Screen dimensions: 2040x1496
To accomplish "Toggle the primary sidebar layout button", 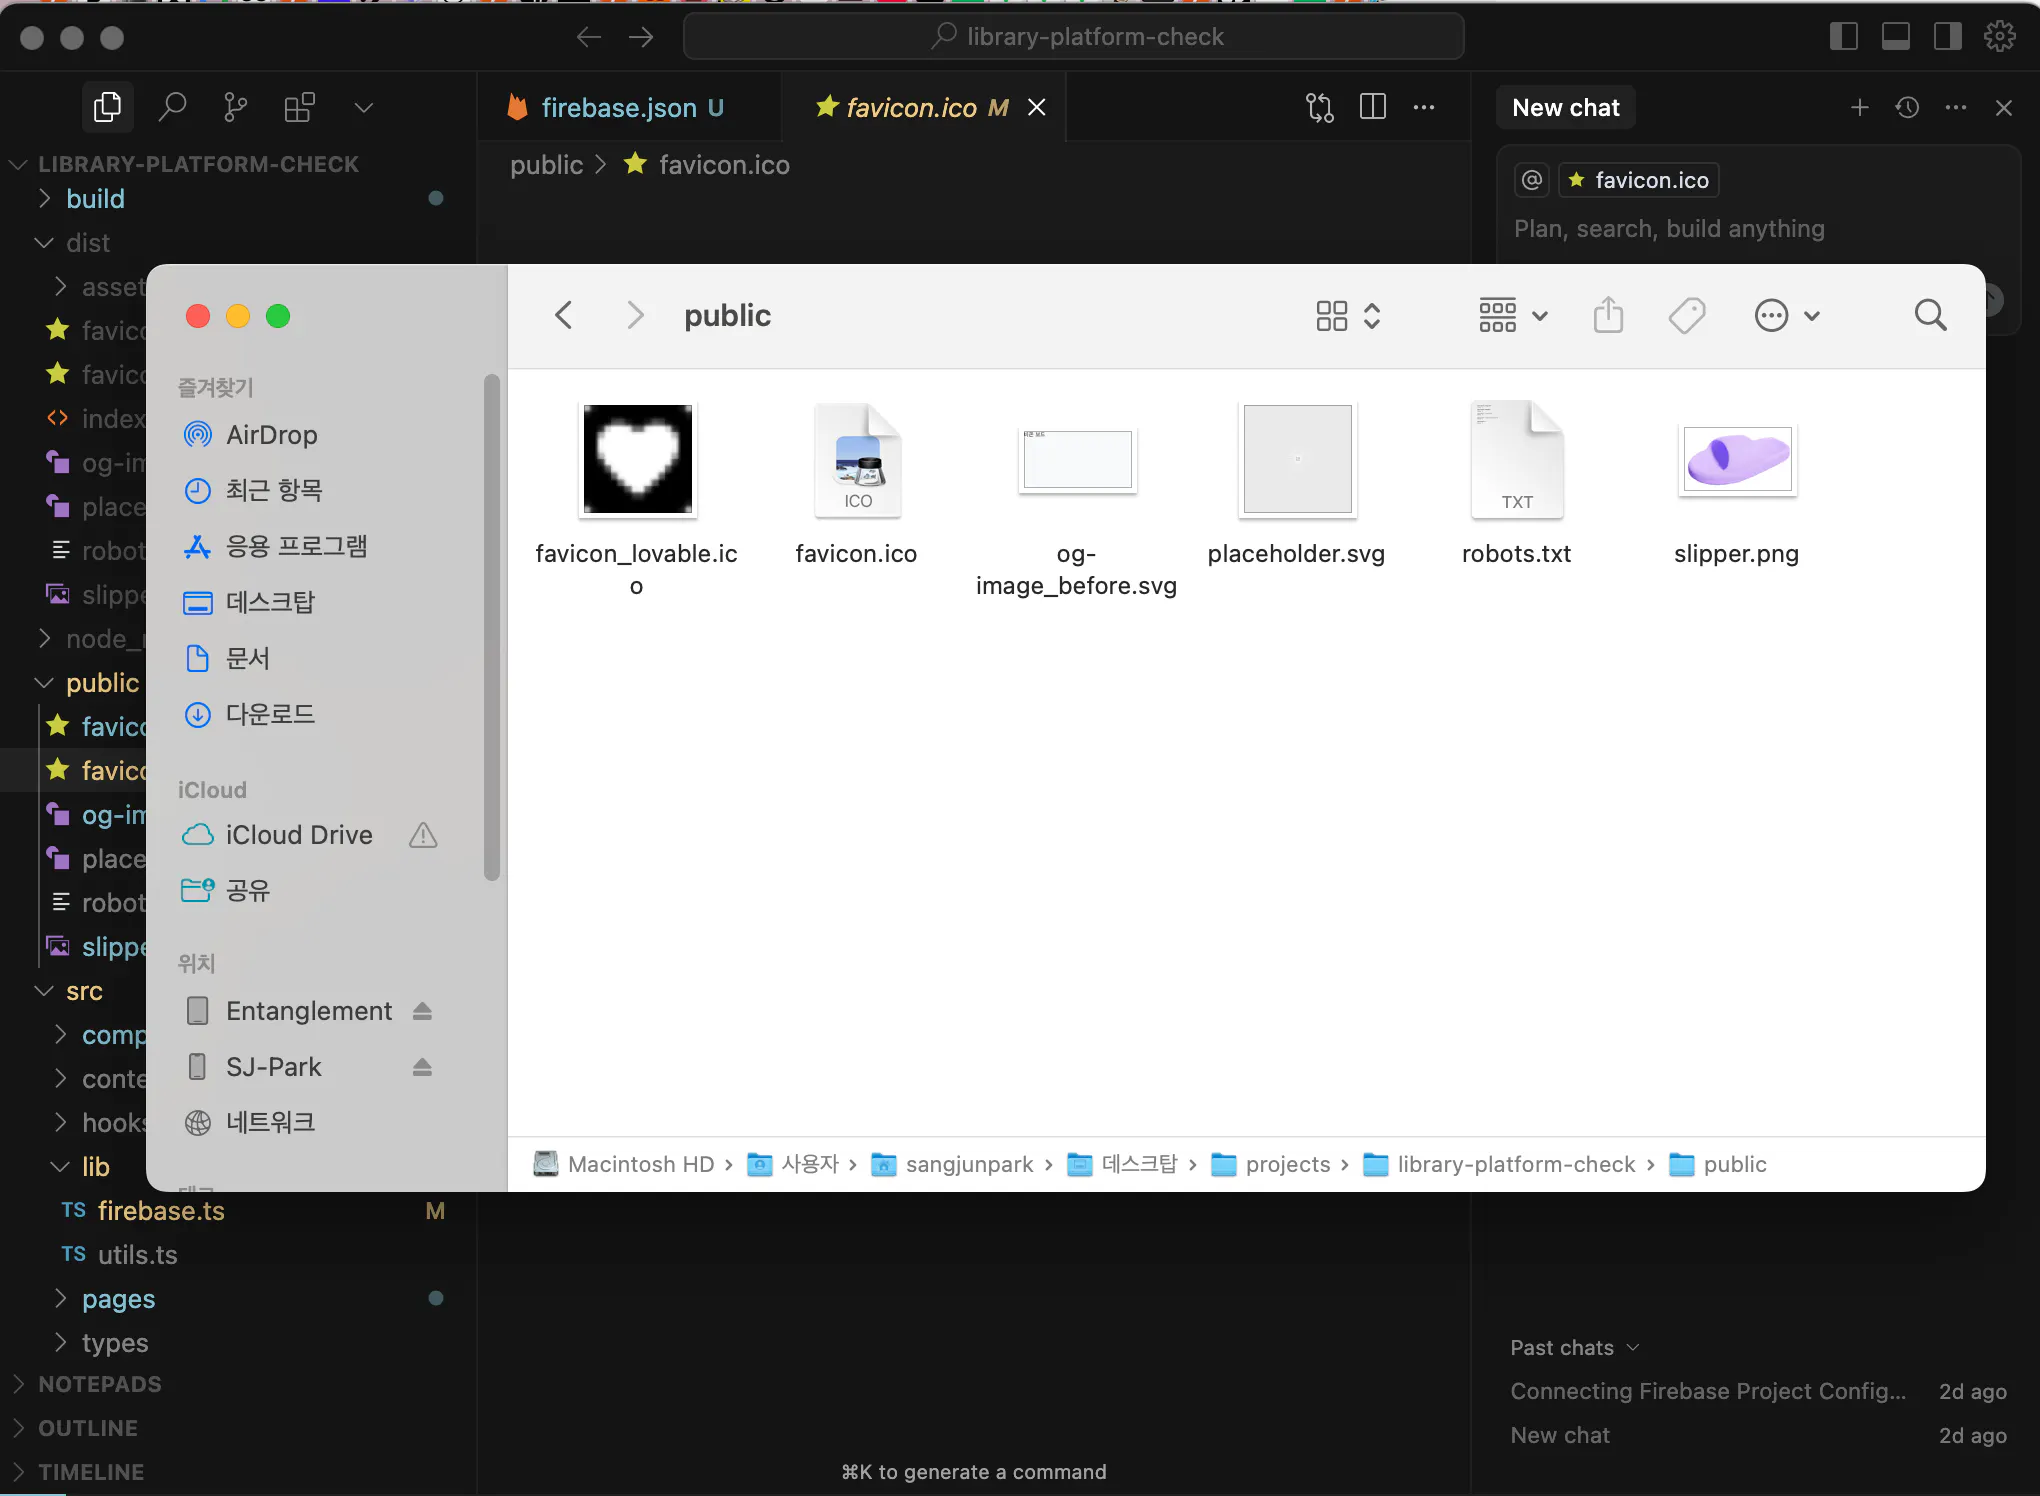I will pyautogui.click(x=1843, y=37).
